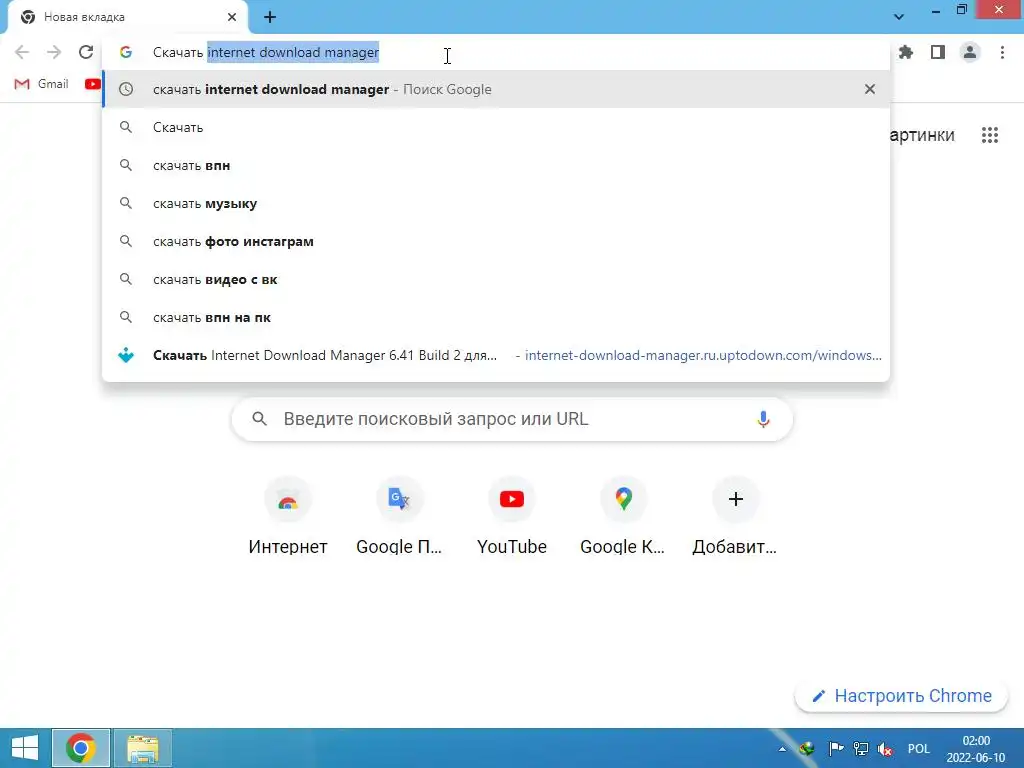Open the YouTube bookmark icon in bookmarks bar
The image size is (1024, 768).
pyautogui.click(x=93, y=84)
